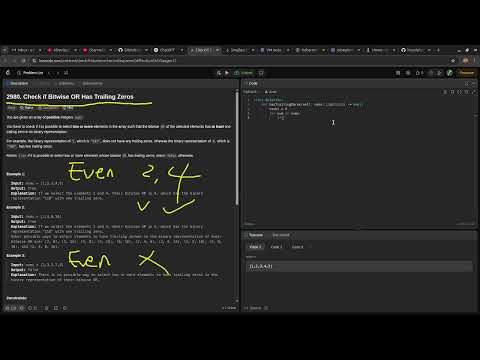Open the layout manager icon

398,73
